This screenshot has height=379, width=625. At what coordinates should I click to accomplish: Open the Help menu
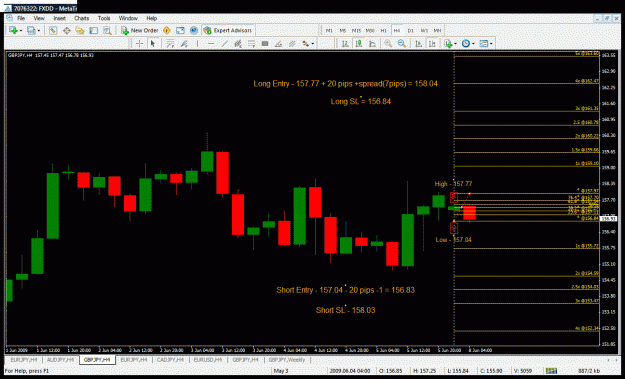pos(151,18)
